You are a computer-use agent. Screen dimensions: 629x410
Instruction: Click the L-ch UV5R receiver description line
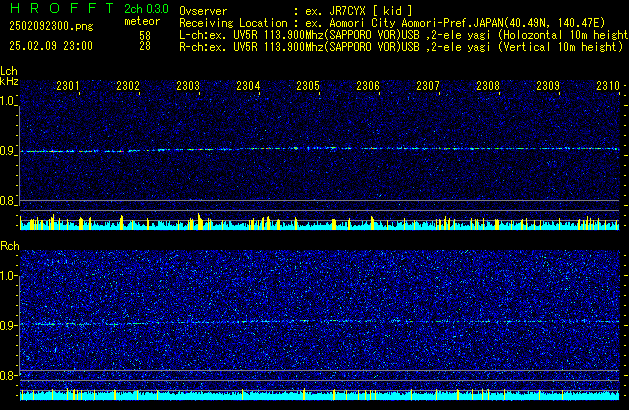click(404, 35)
